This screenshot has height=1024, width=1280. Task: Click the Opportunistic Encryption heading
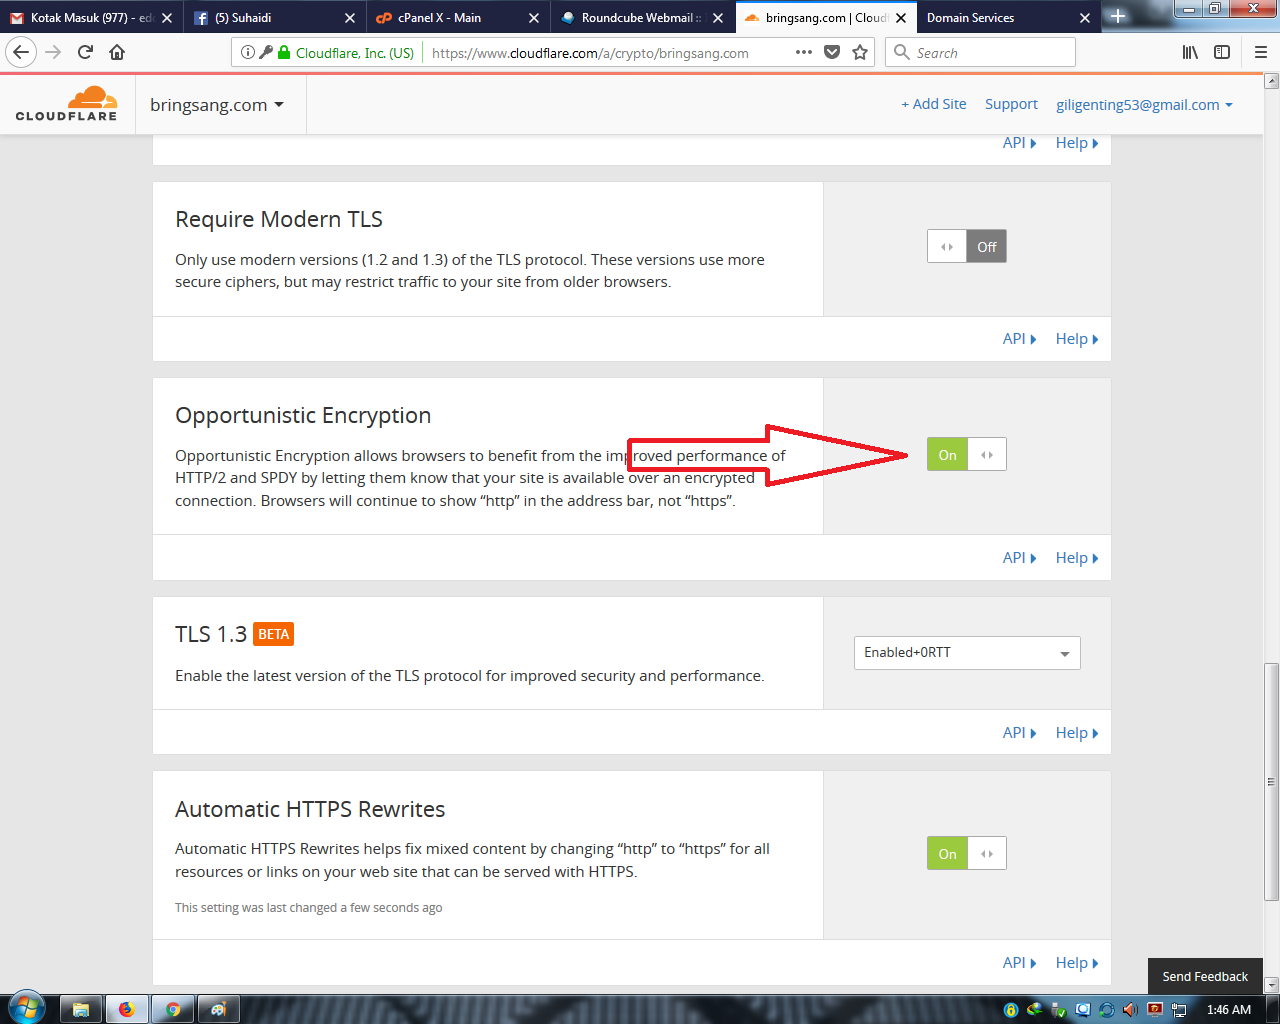click(x=303, y=415)
